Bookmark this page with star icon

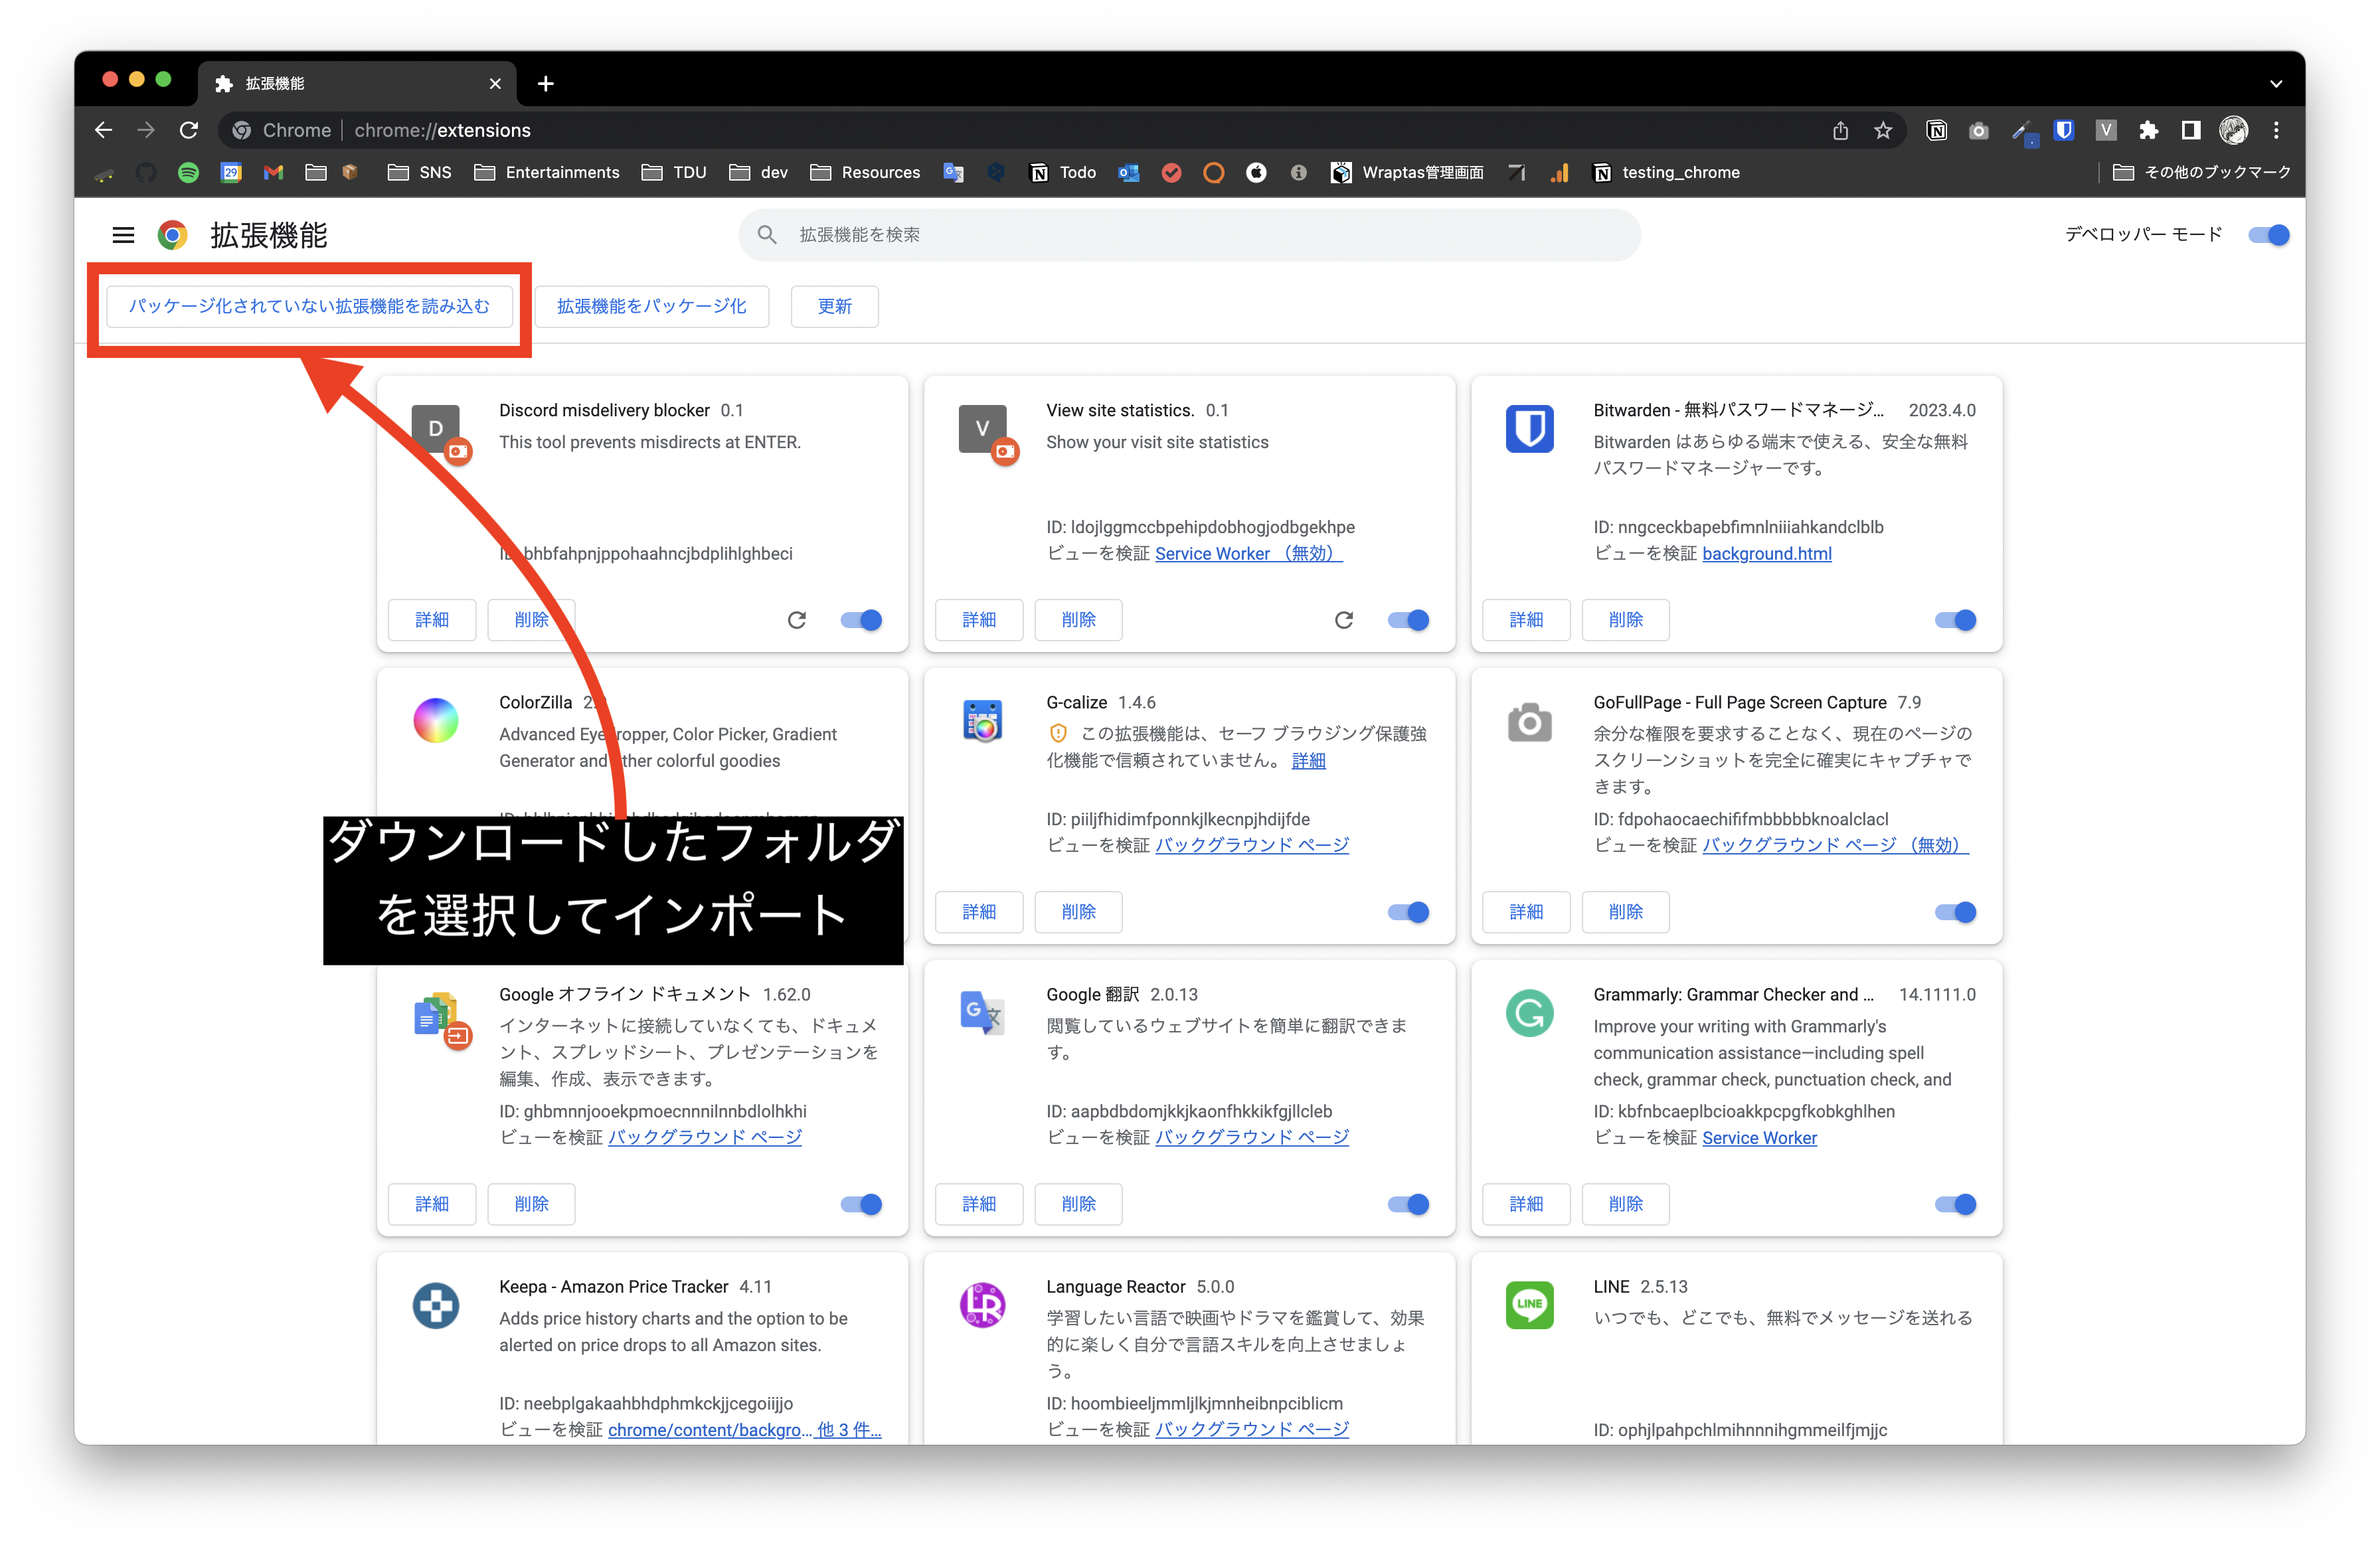tap(1883, 130)
